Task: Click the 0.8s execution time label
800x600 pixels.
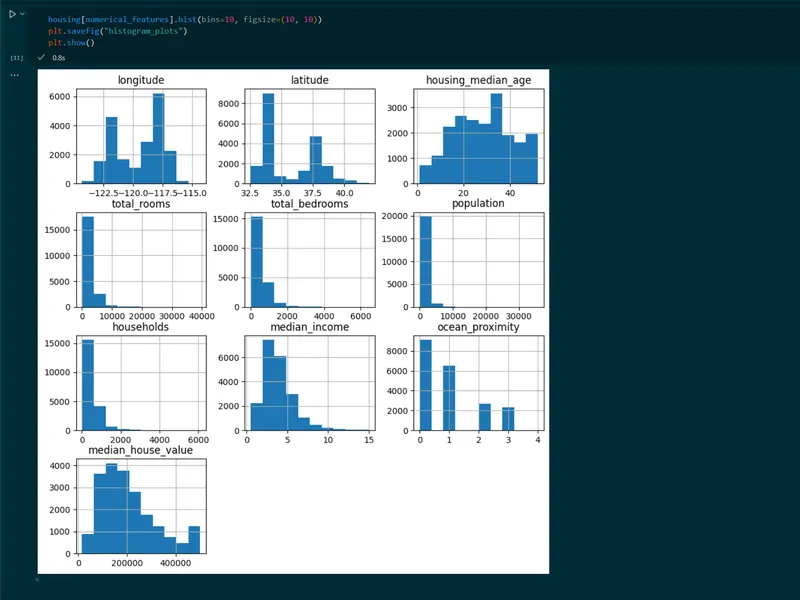Action: pos(59,58)
